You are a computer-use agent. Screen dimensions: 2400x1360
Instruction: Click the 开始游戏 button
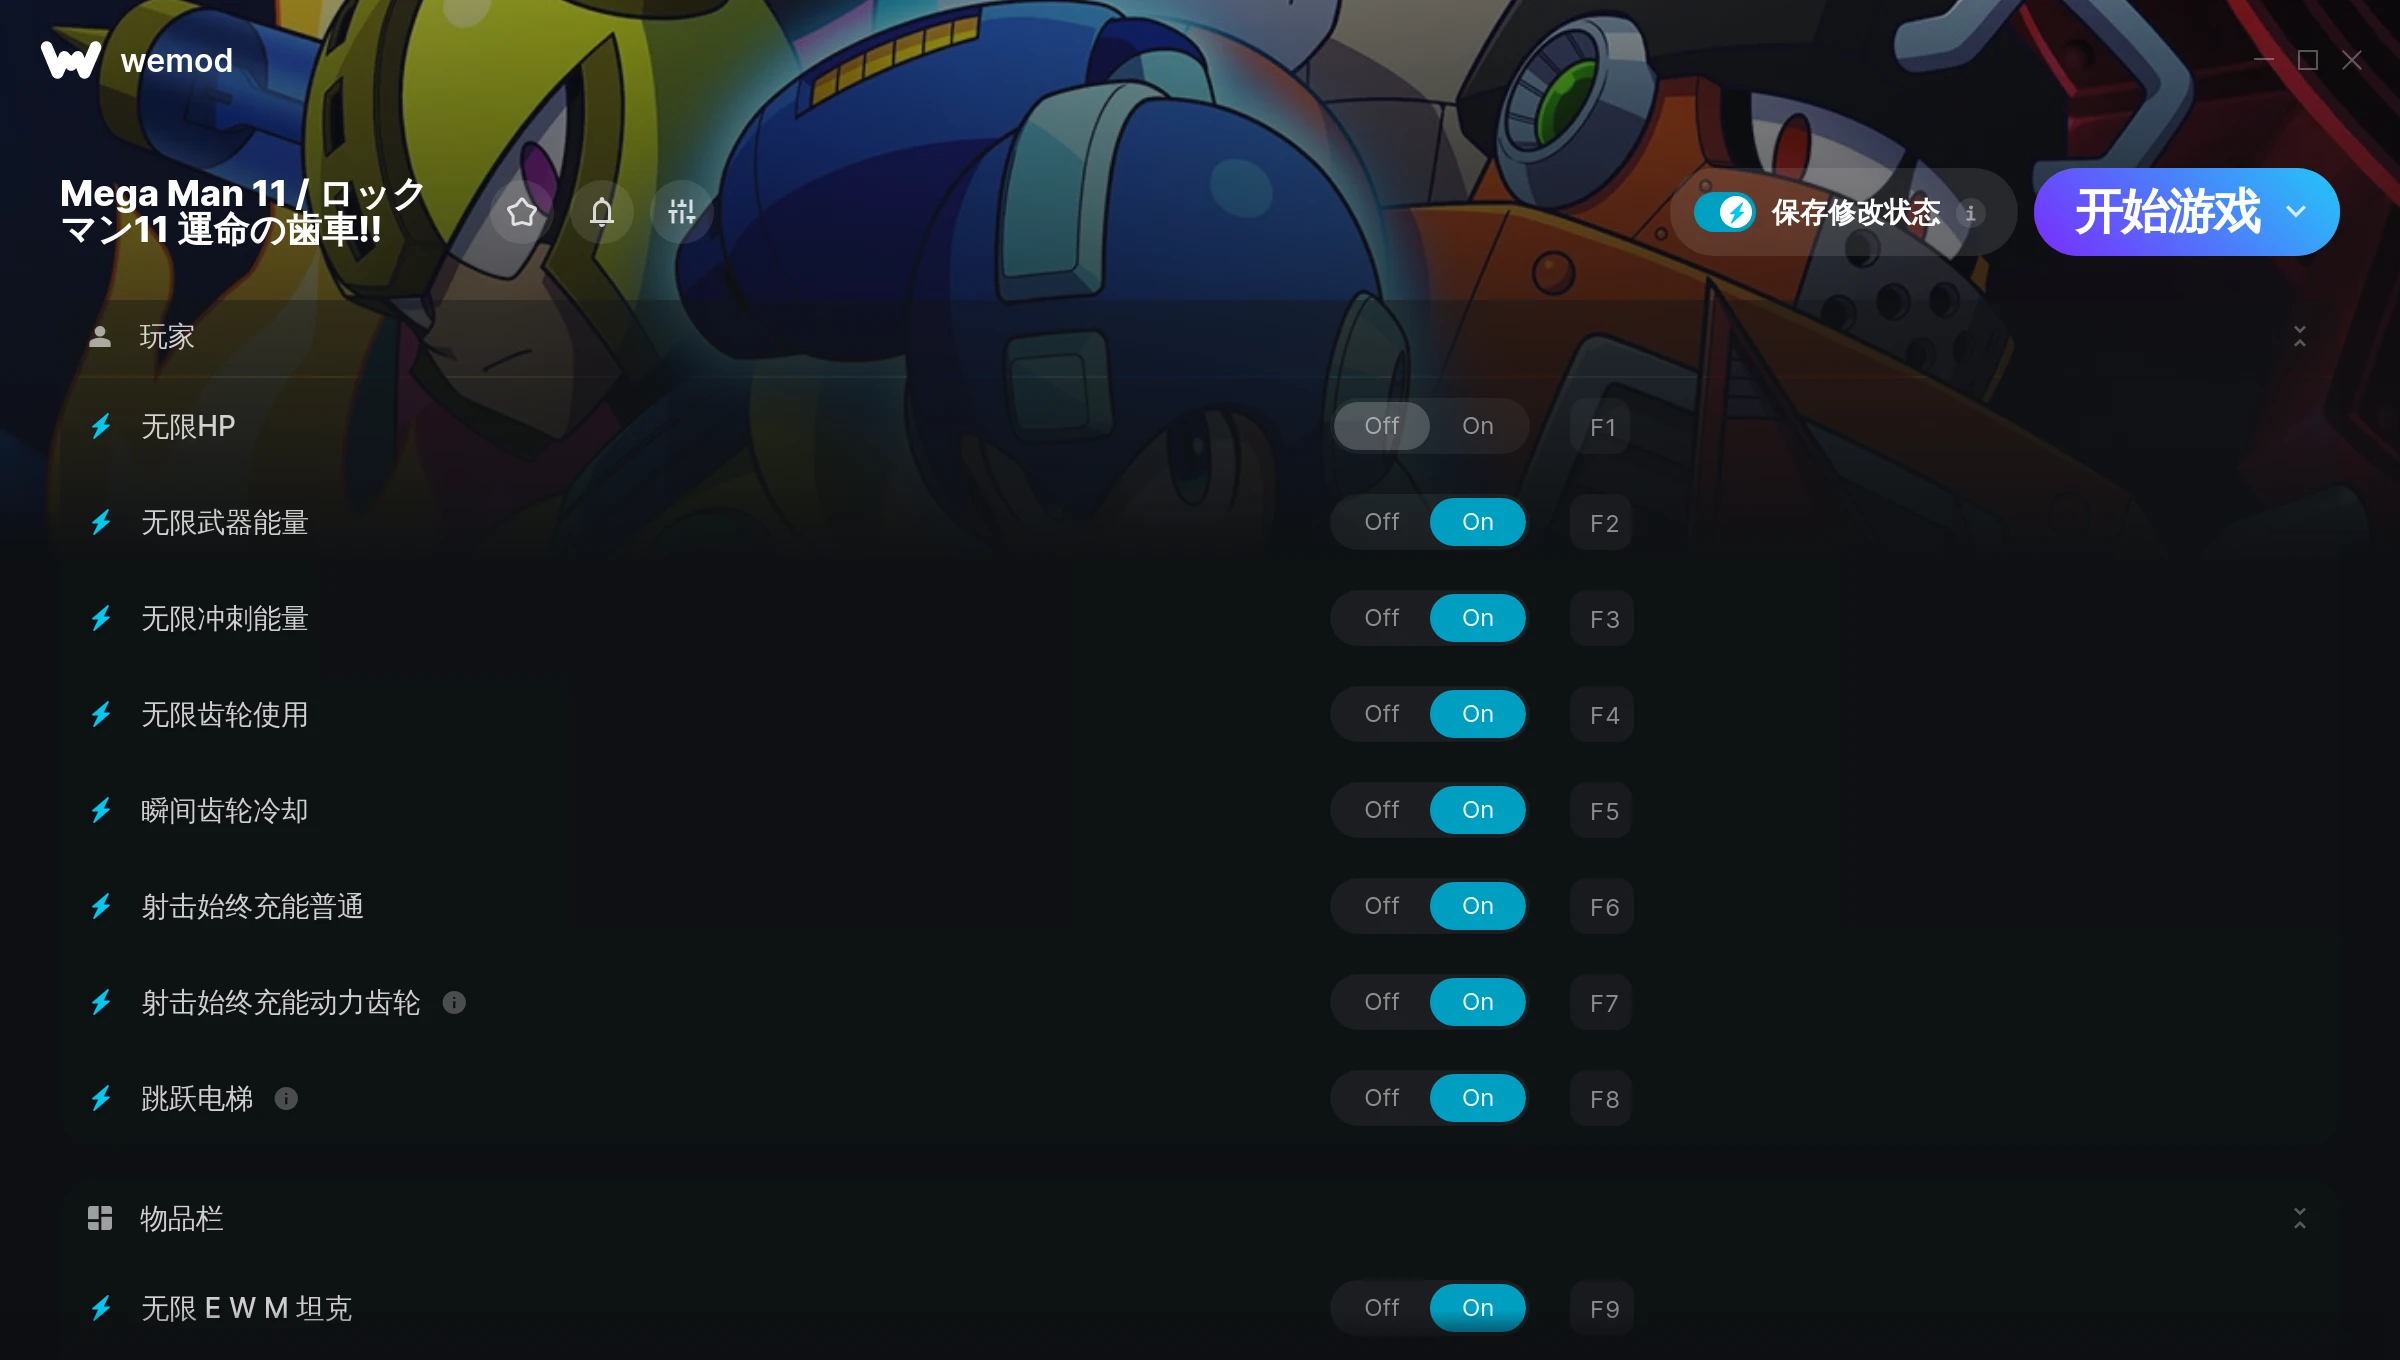tap(2166, 212)
